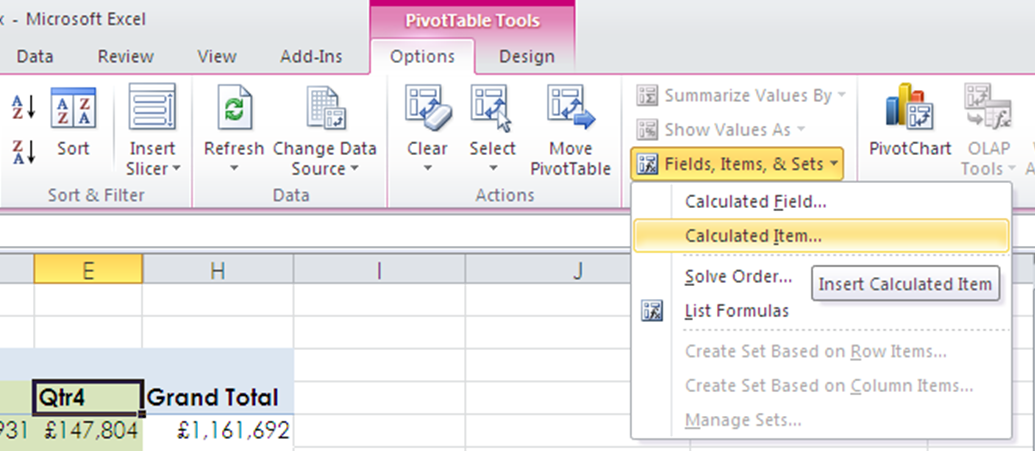Image resolution: width=1035 pixels, height=451 pixels.
Task: Select column H header
Action: [218, 269]
